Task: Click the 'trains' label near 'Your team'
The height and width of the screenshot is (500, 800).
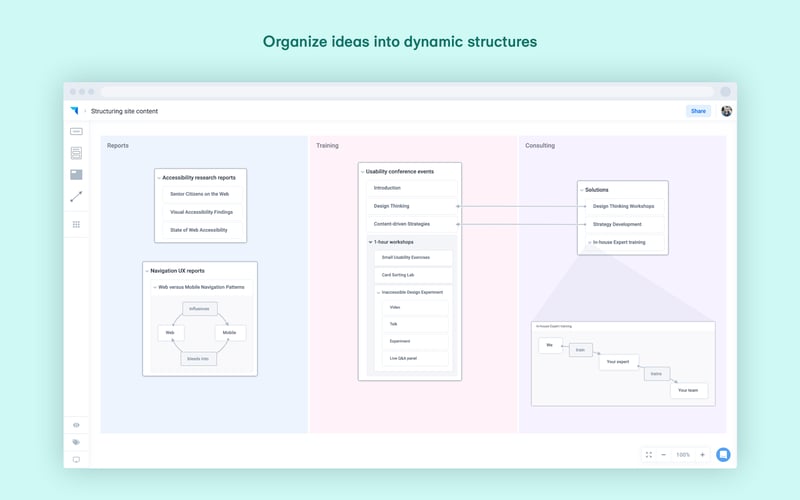Action: pos(656,374)
